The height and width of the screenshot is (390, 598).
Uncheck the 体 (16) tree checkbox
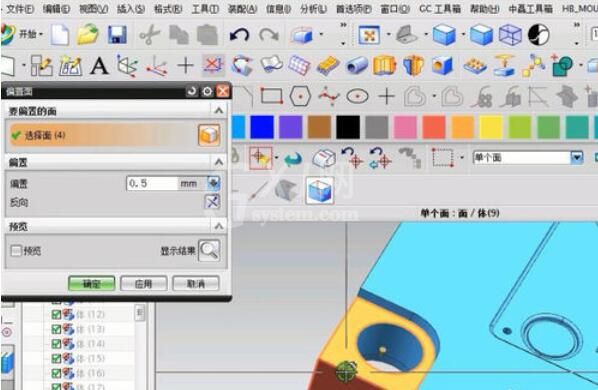(56, 373)
